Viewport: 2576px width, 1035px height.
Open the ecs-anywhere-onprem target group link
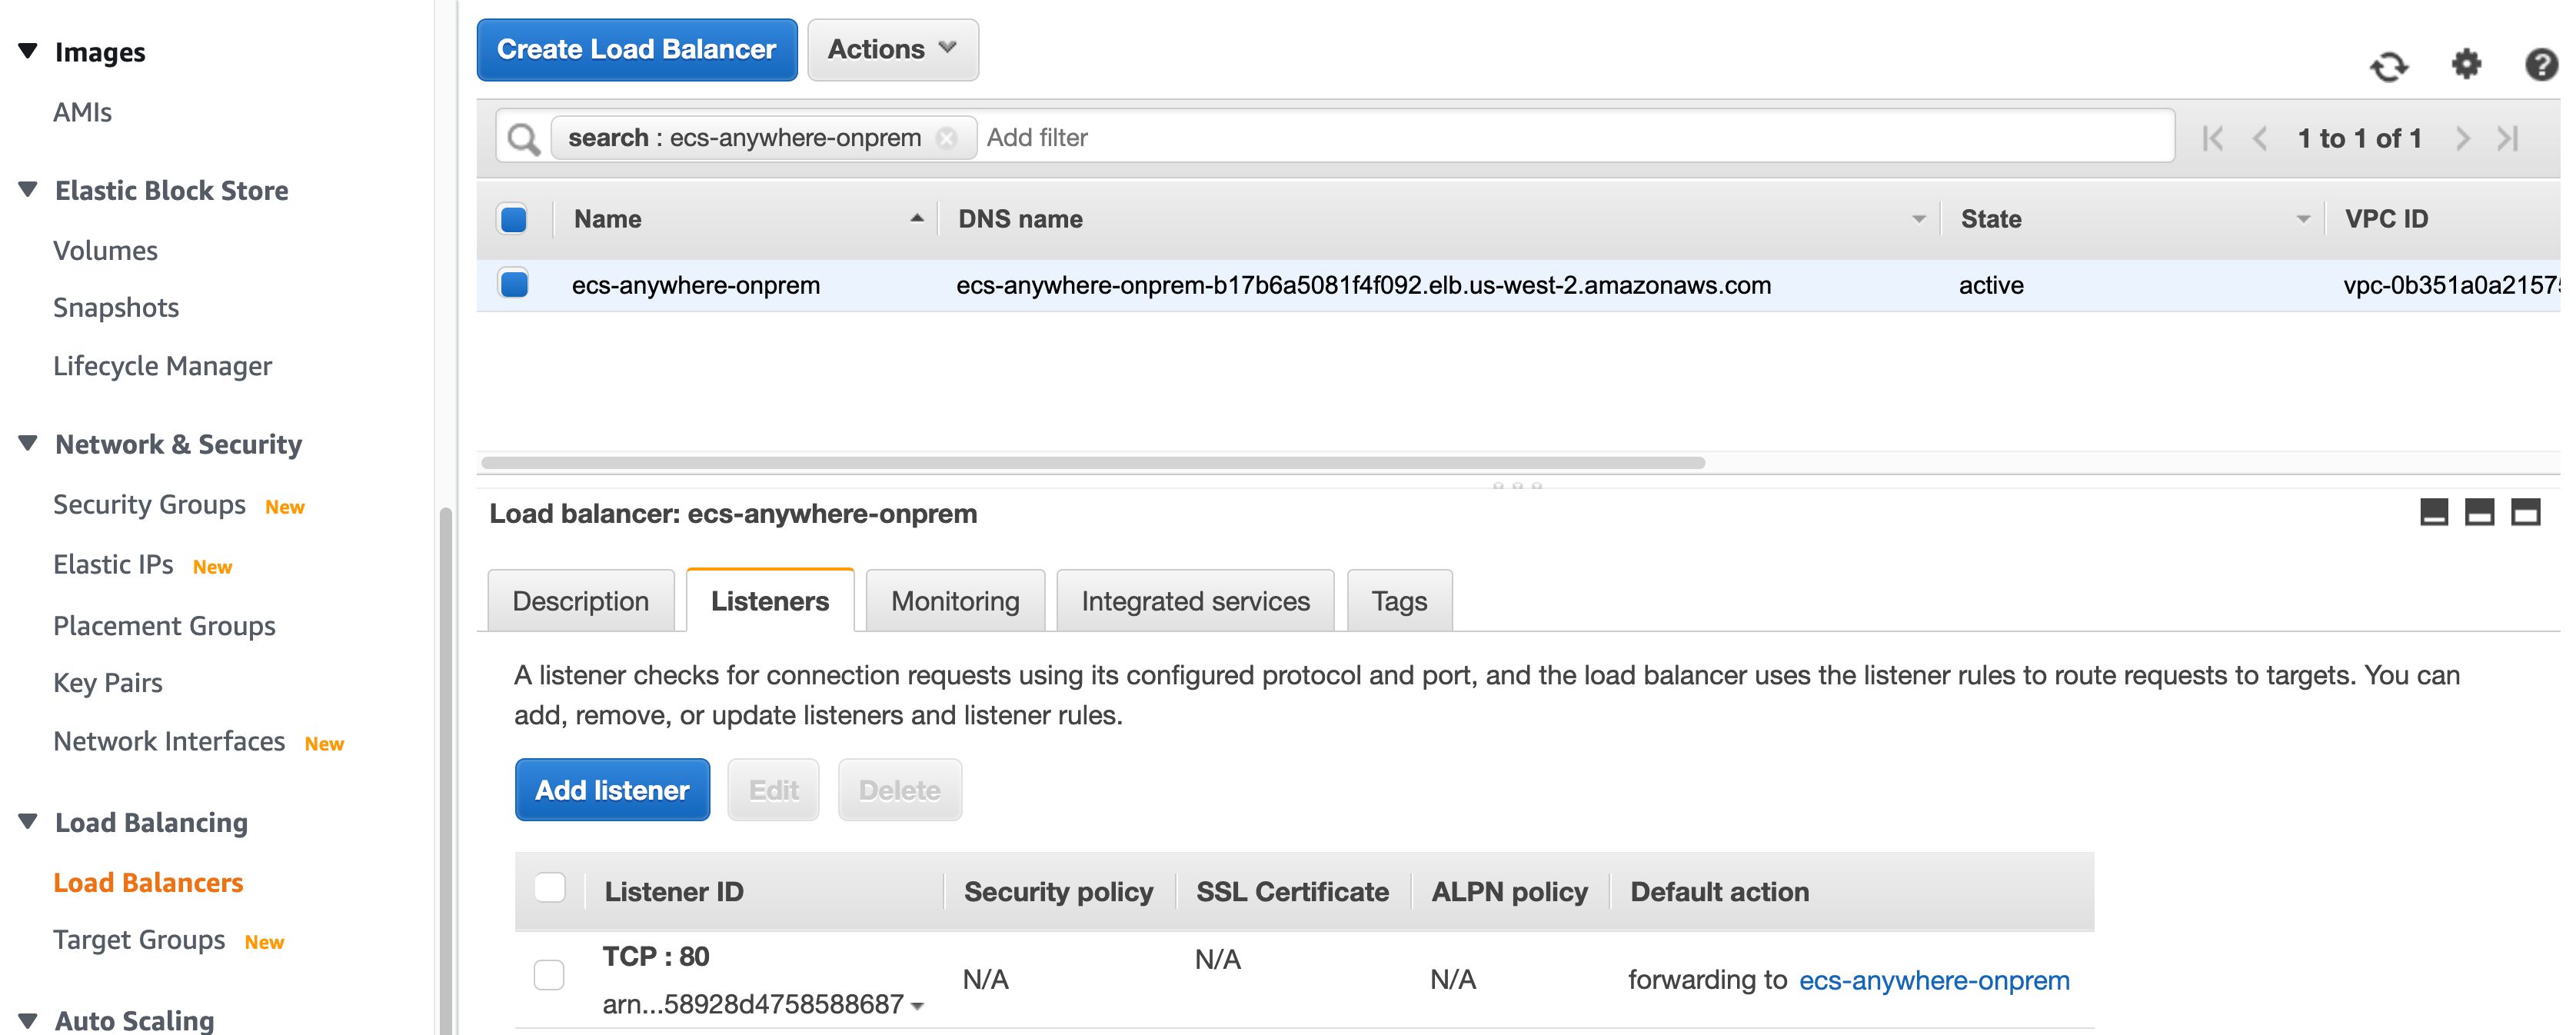click(1933, 980)
